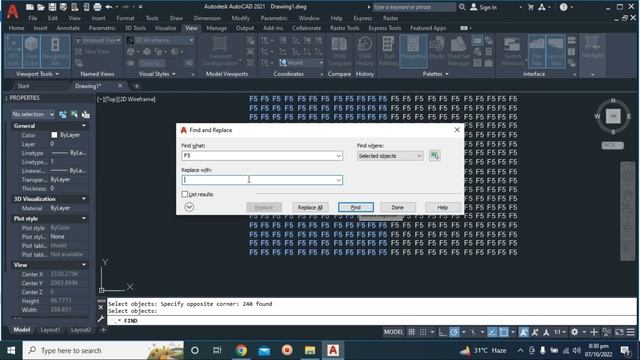640x360 pixels.
Task: Click Clean Screen icon in status bar
Action: click(x=619, y=332)
